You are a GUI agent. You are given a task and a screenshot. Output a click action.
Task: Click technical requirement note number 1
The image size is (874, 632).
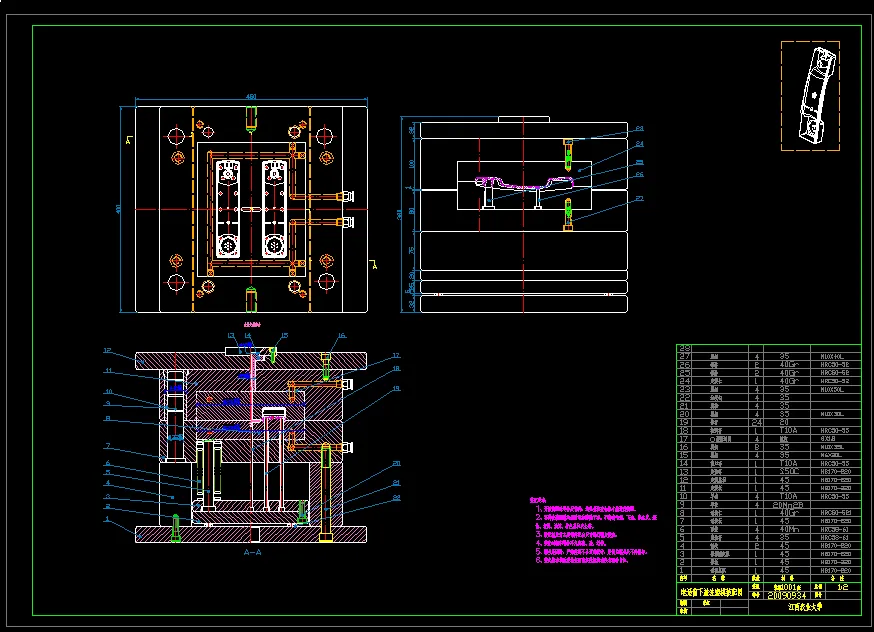click(x=585, y=509)
